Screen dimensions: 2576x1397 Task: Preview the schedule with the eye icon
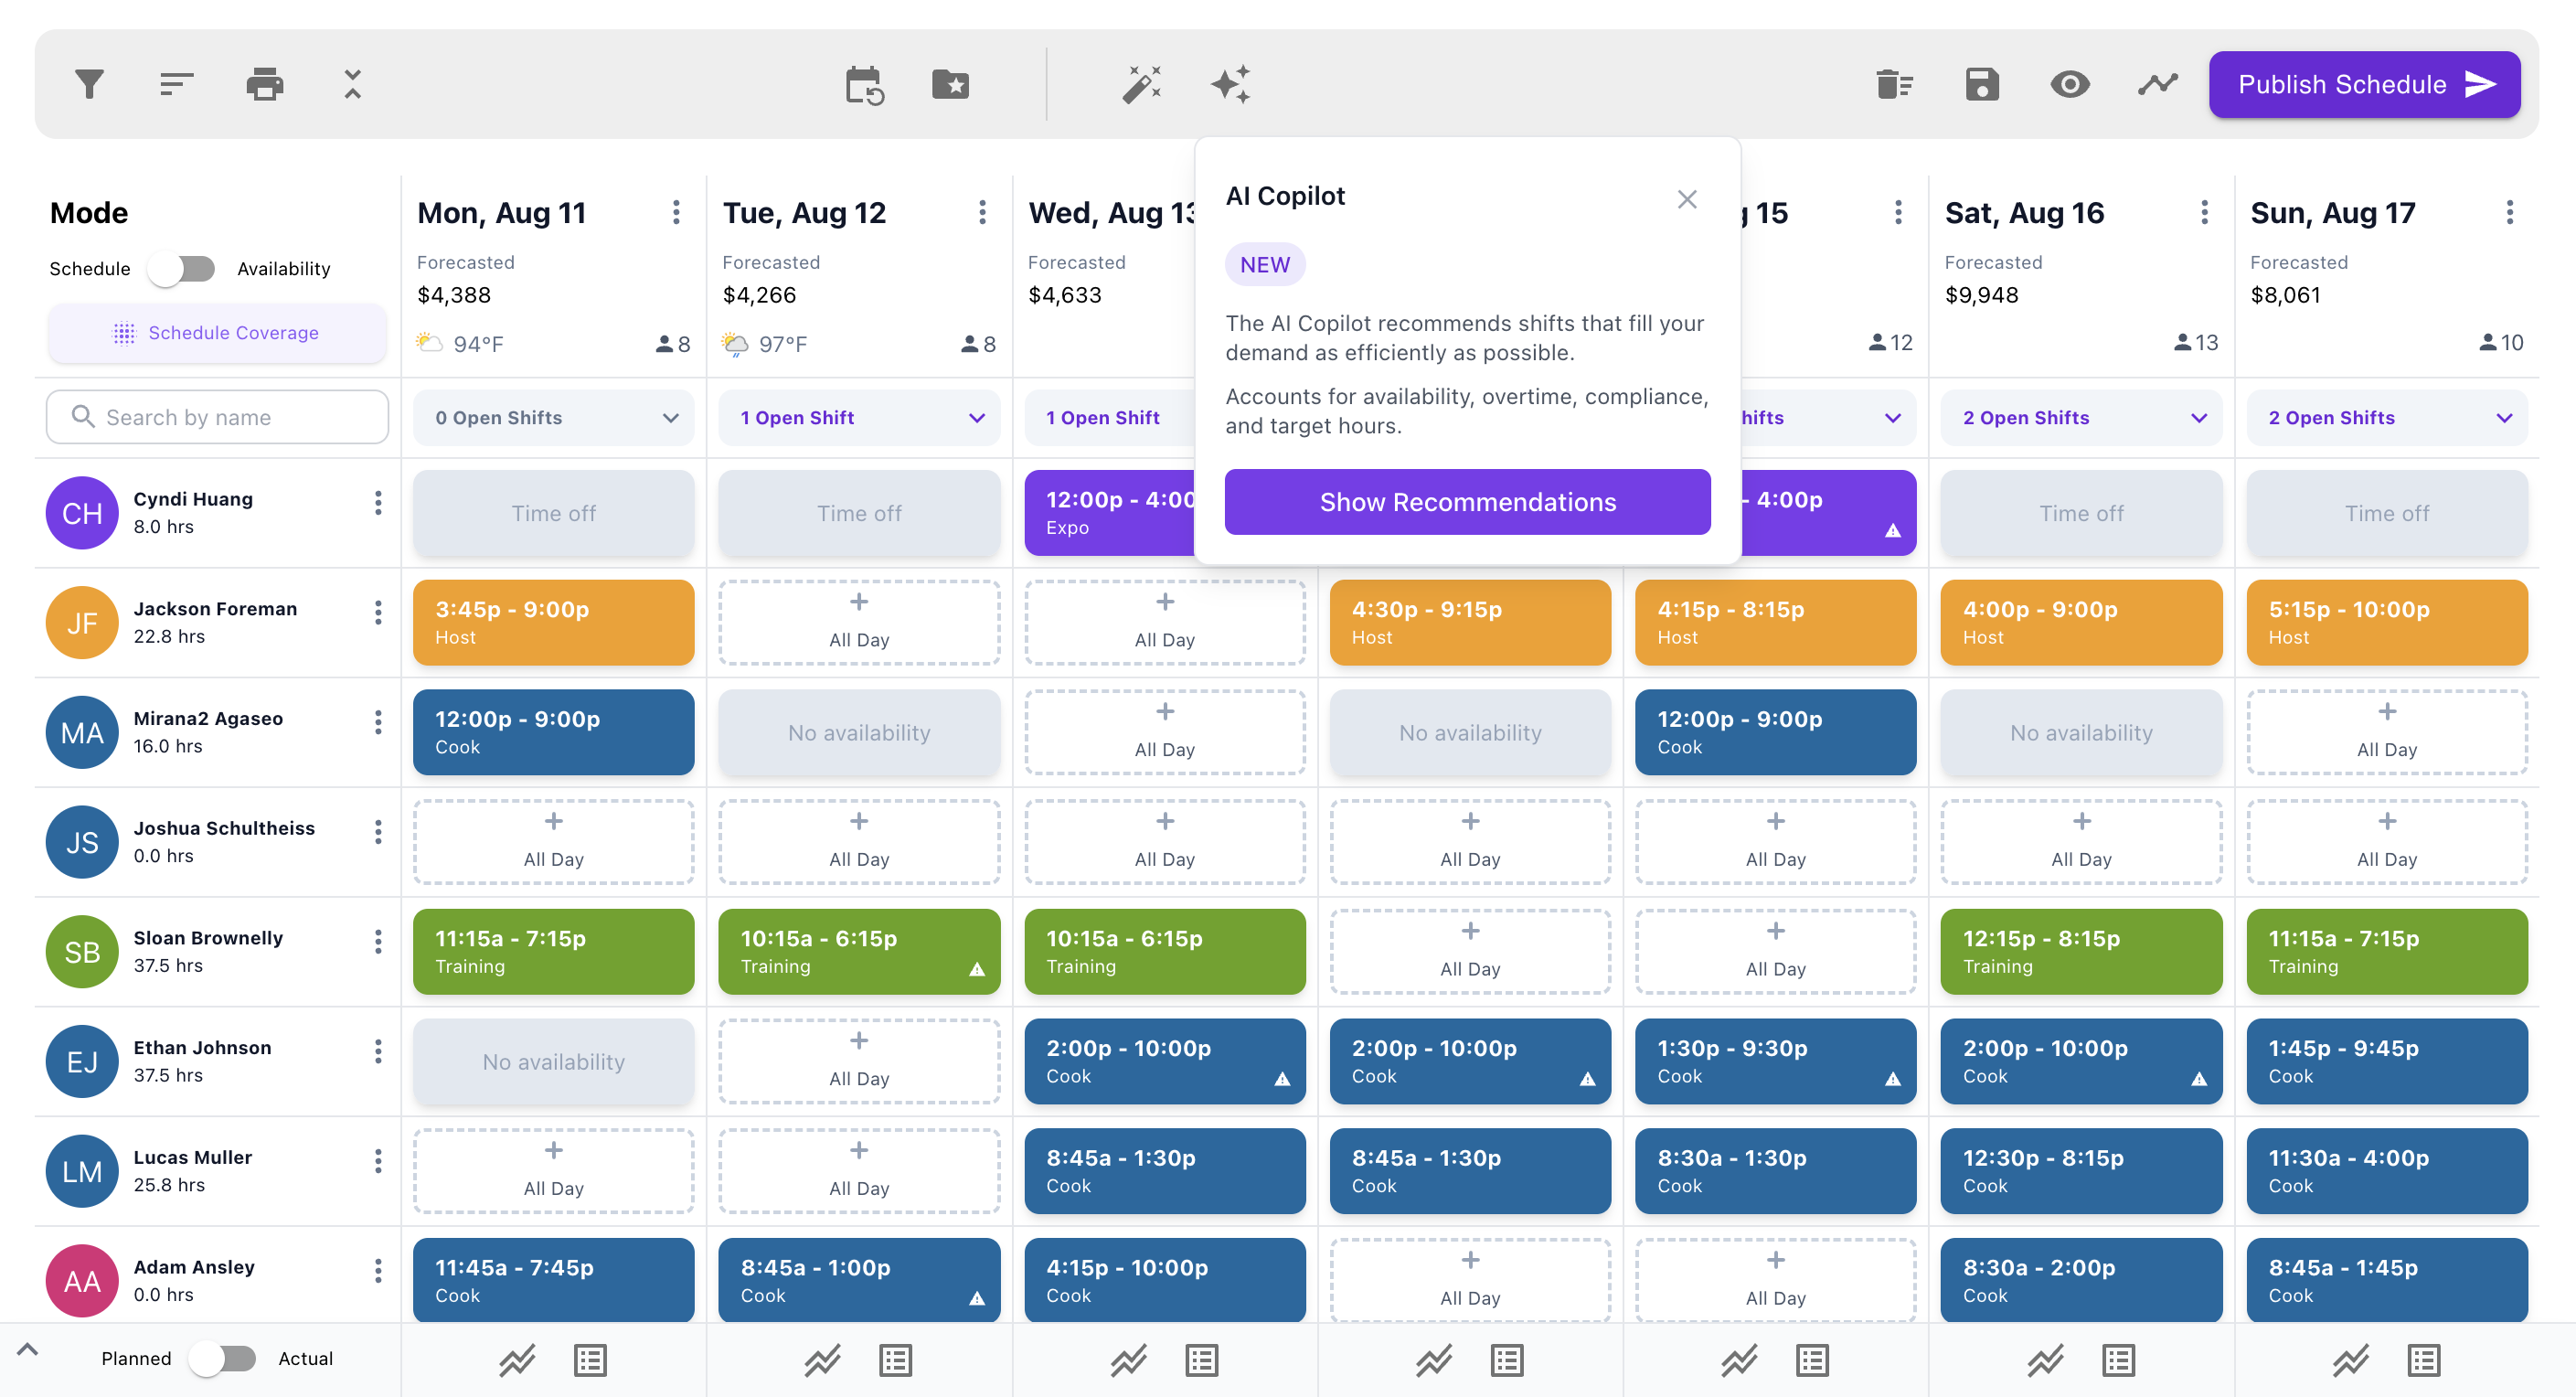coord(2070,84)
